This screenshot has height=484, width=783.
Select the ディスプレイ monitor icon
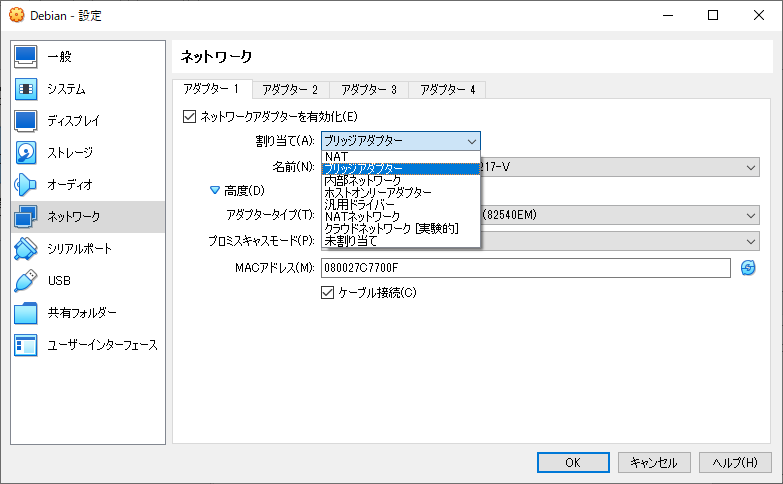(25, 121)
